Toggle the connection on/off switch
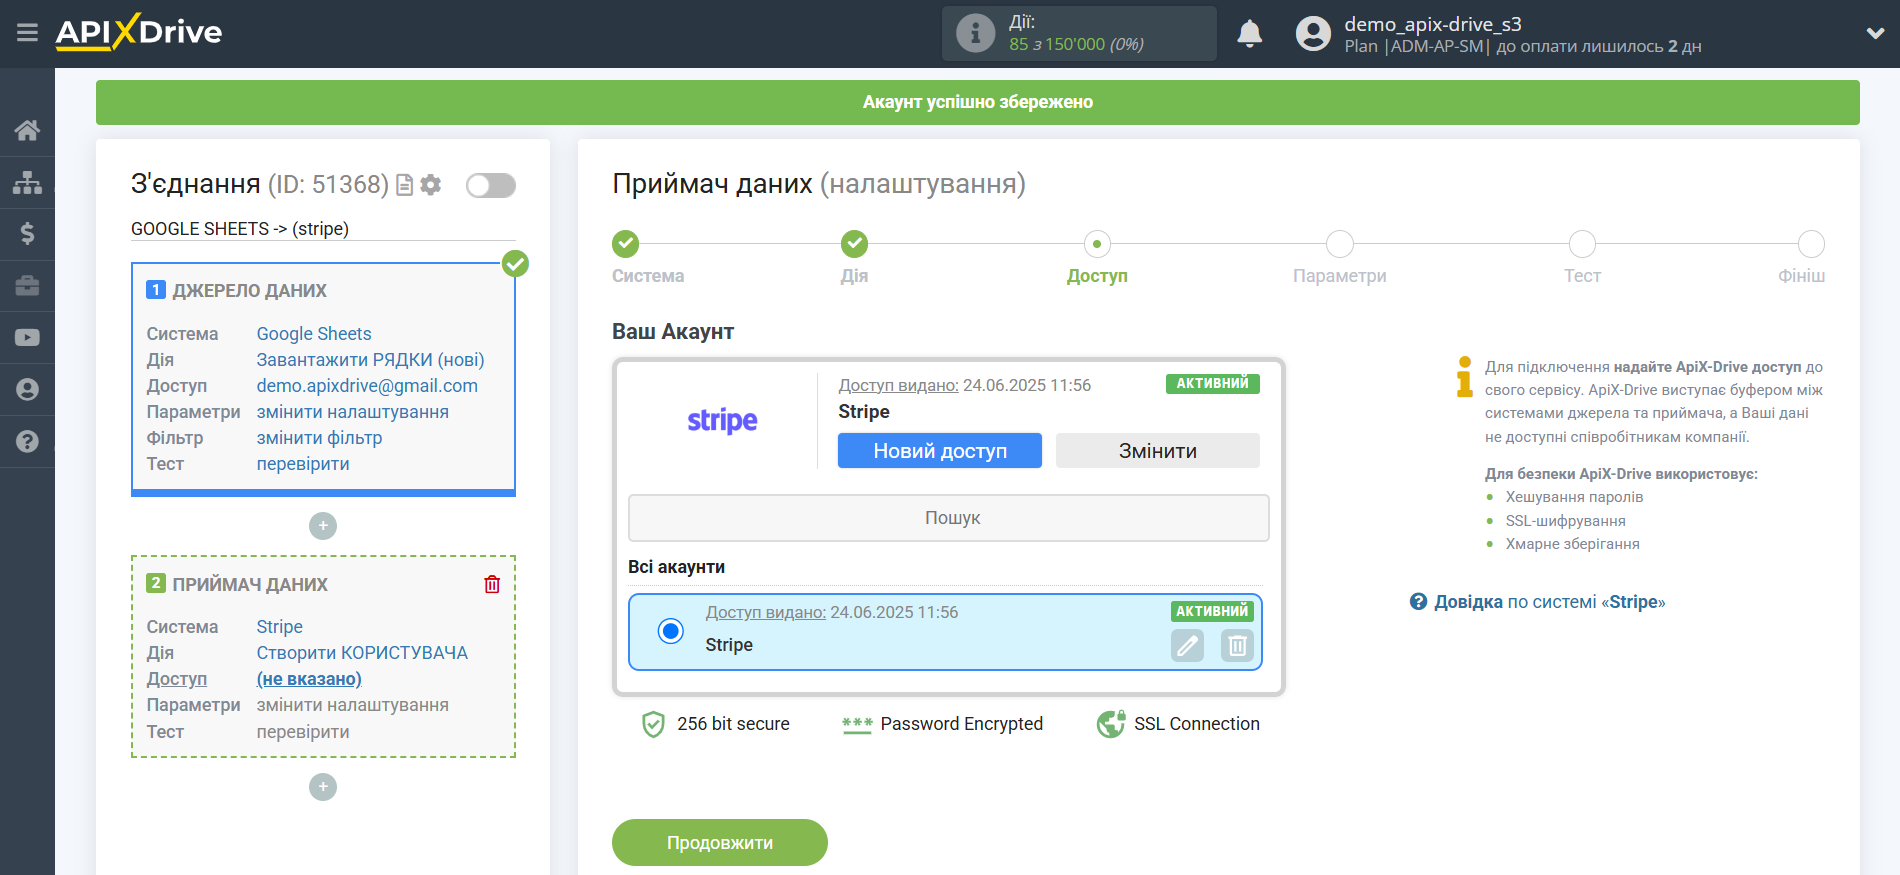This screenshot has height=875, width=1900. coord(491,185)
